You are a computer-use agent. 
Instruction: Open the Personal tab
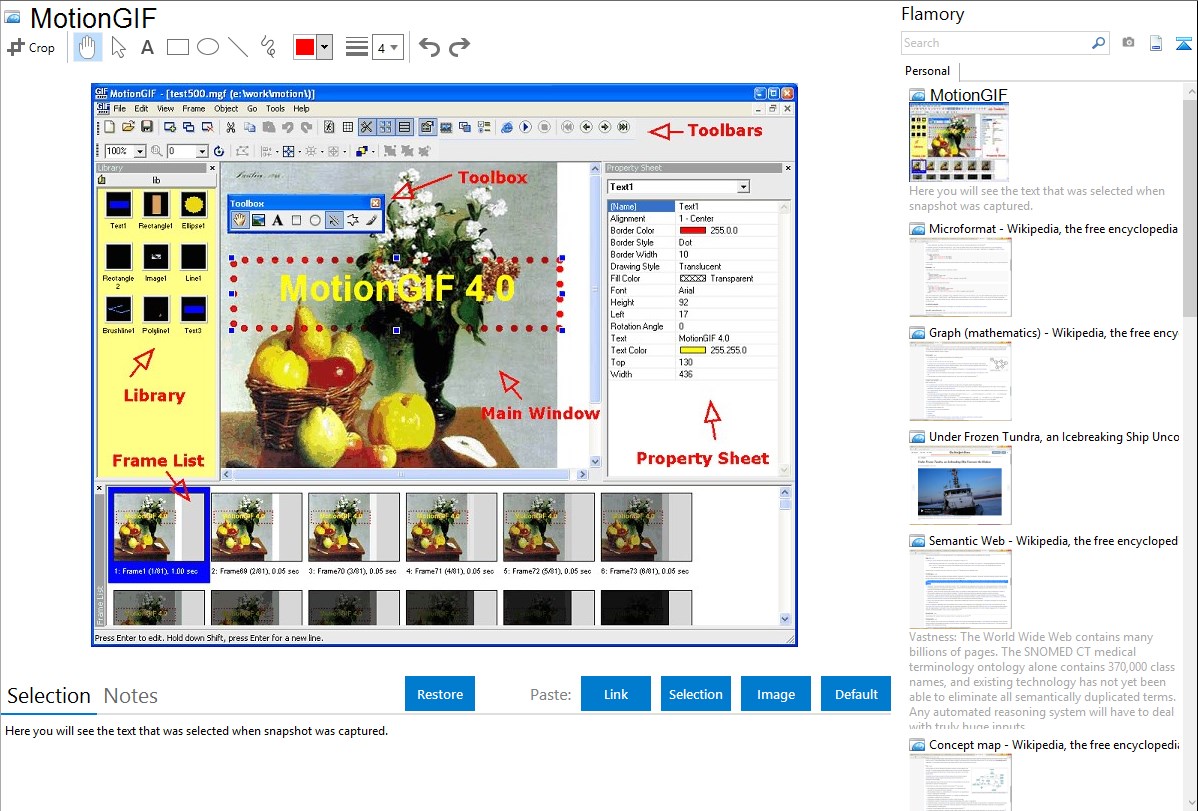[x=927, y=70]
